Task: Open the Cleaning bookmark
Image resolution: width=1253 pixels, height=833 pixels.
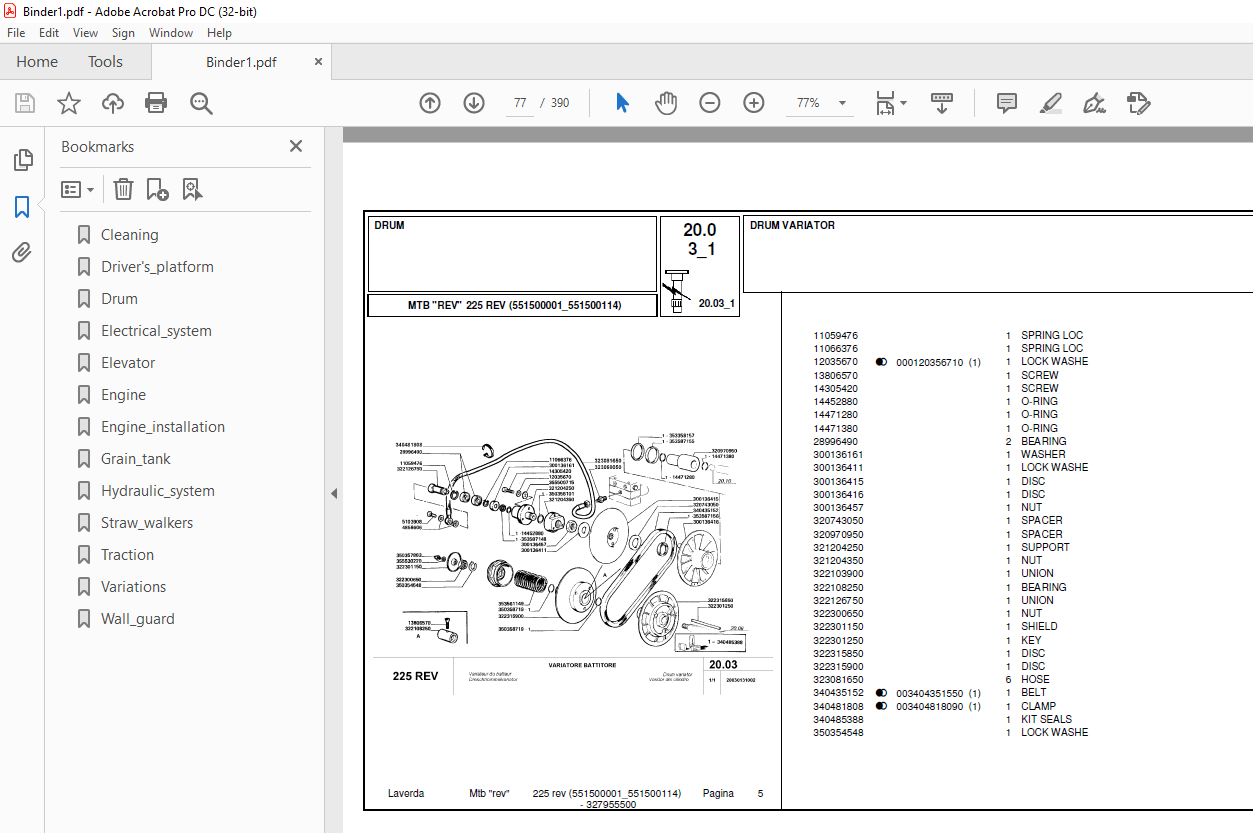Action: [129, 235]
